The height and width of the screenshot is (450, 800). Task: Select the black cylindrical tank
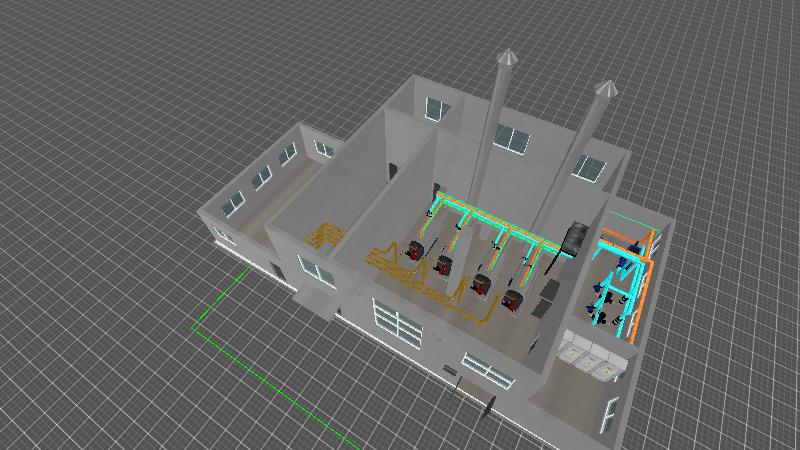coord(577,237)
